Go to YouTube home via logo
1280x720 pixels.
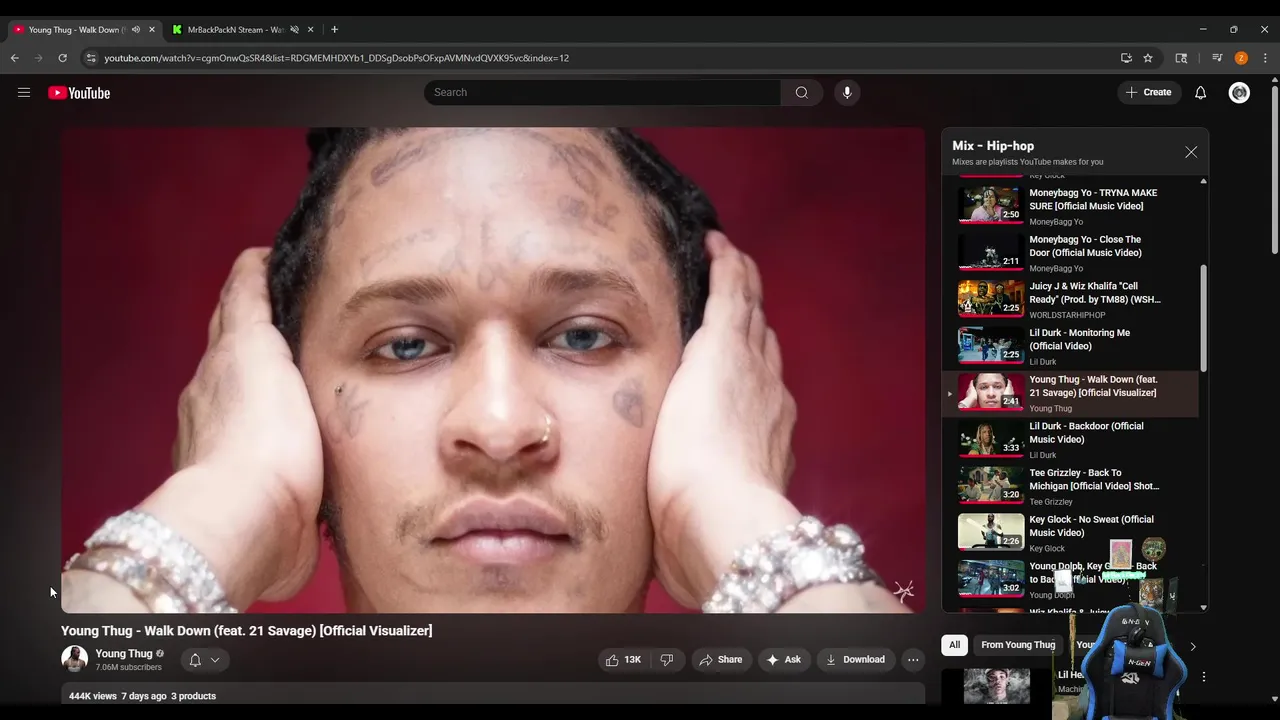pos(79,93)
